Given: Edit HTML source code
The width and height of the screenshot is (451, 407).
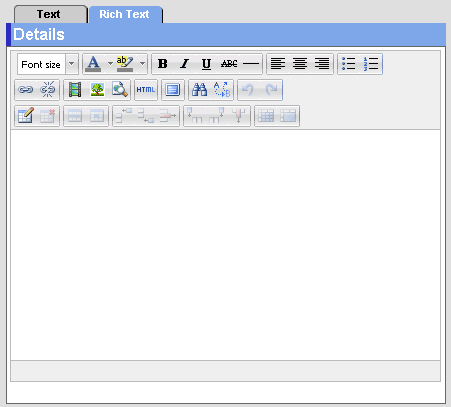Looking at the screenshot, I should coord(146,90).
